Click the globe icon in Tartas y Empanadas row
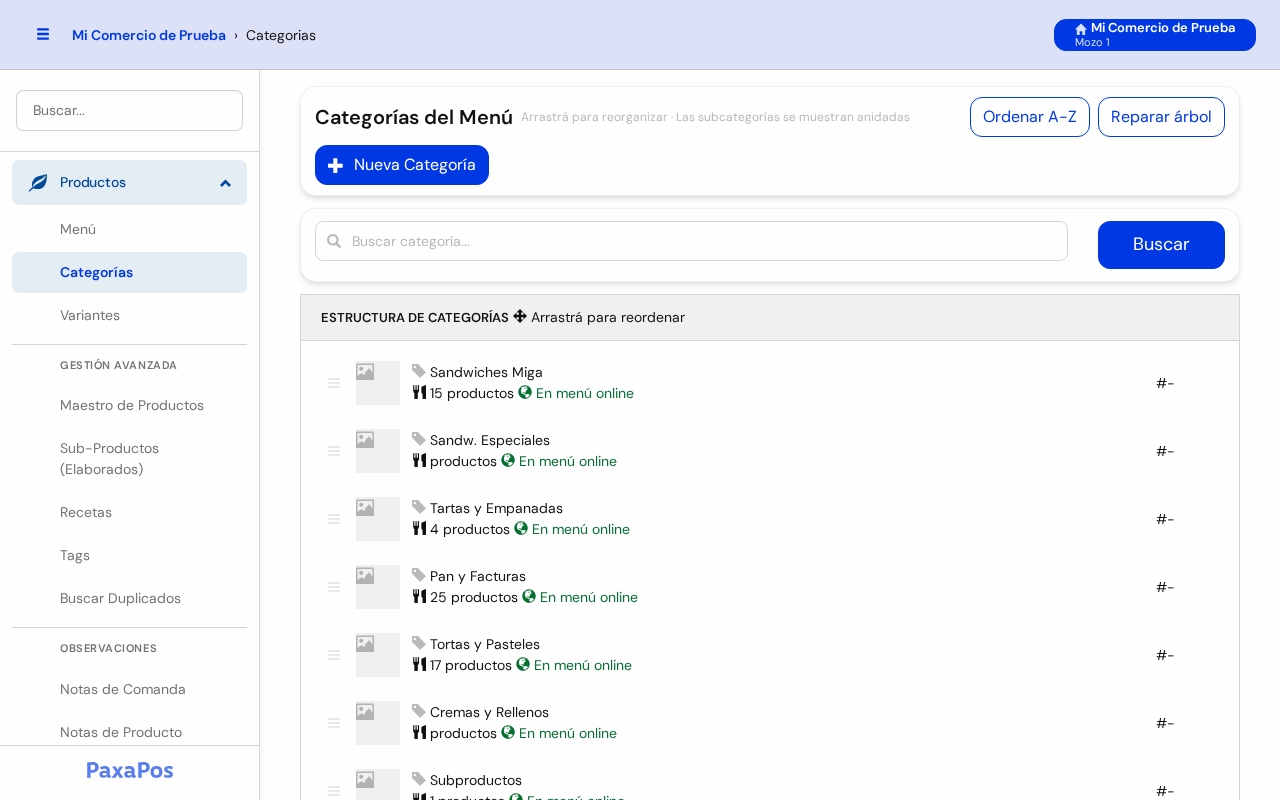Image resolution: width=1280 pixels, height=800 pixels. click(x=521, y=528)
